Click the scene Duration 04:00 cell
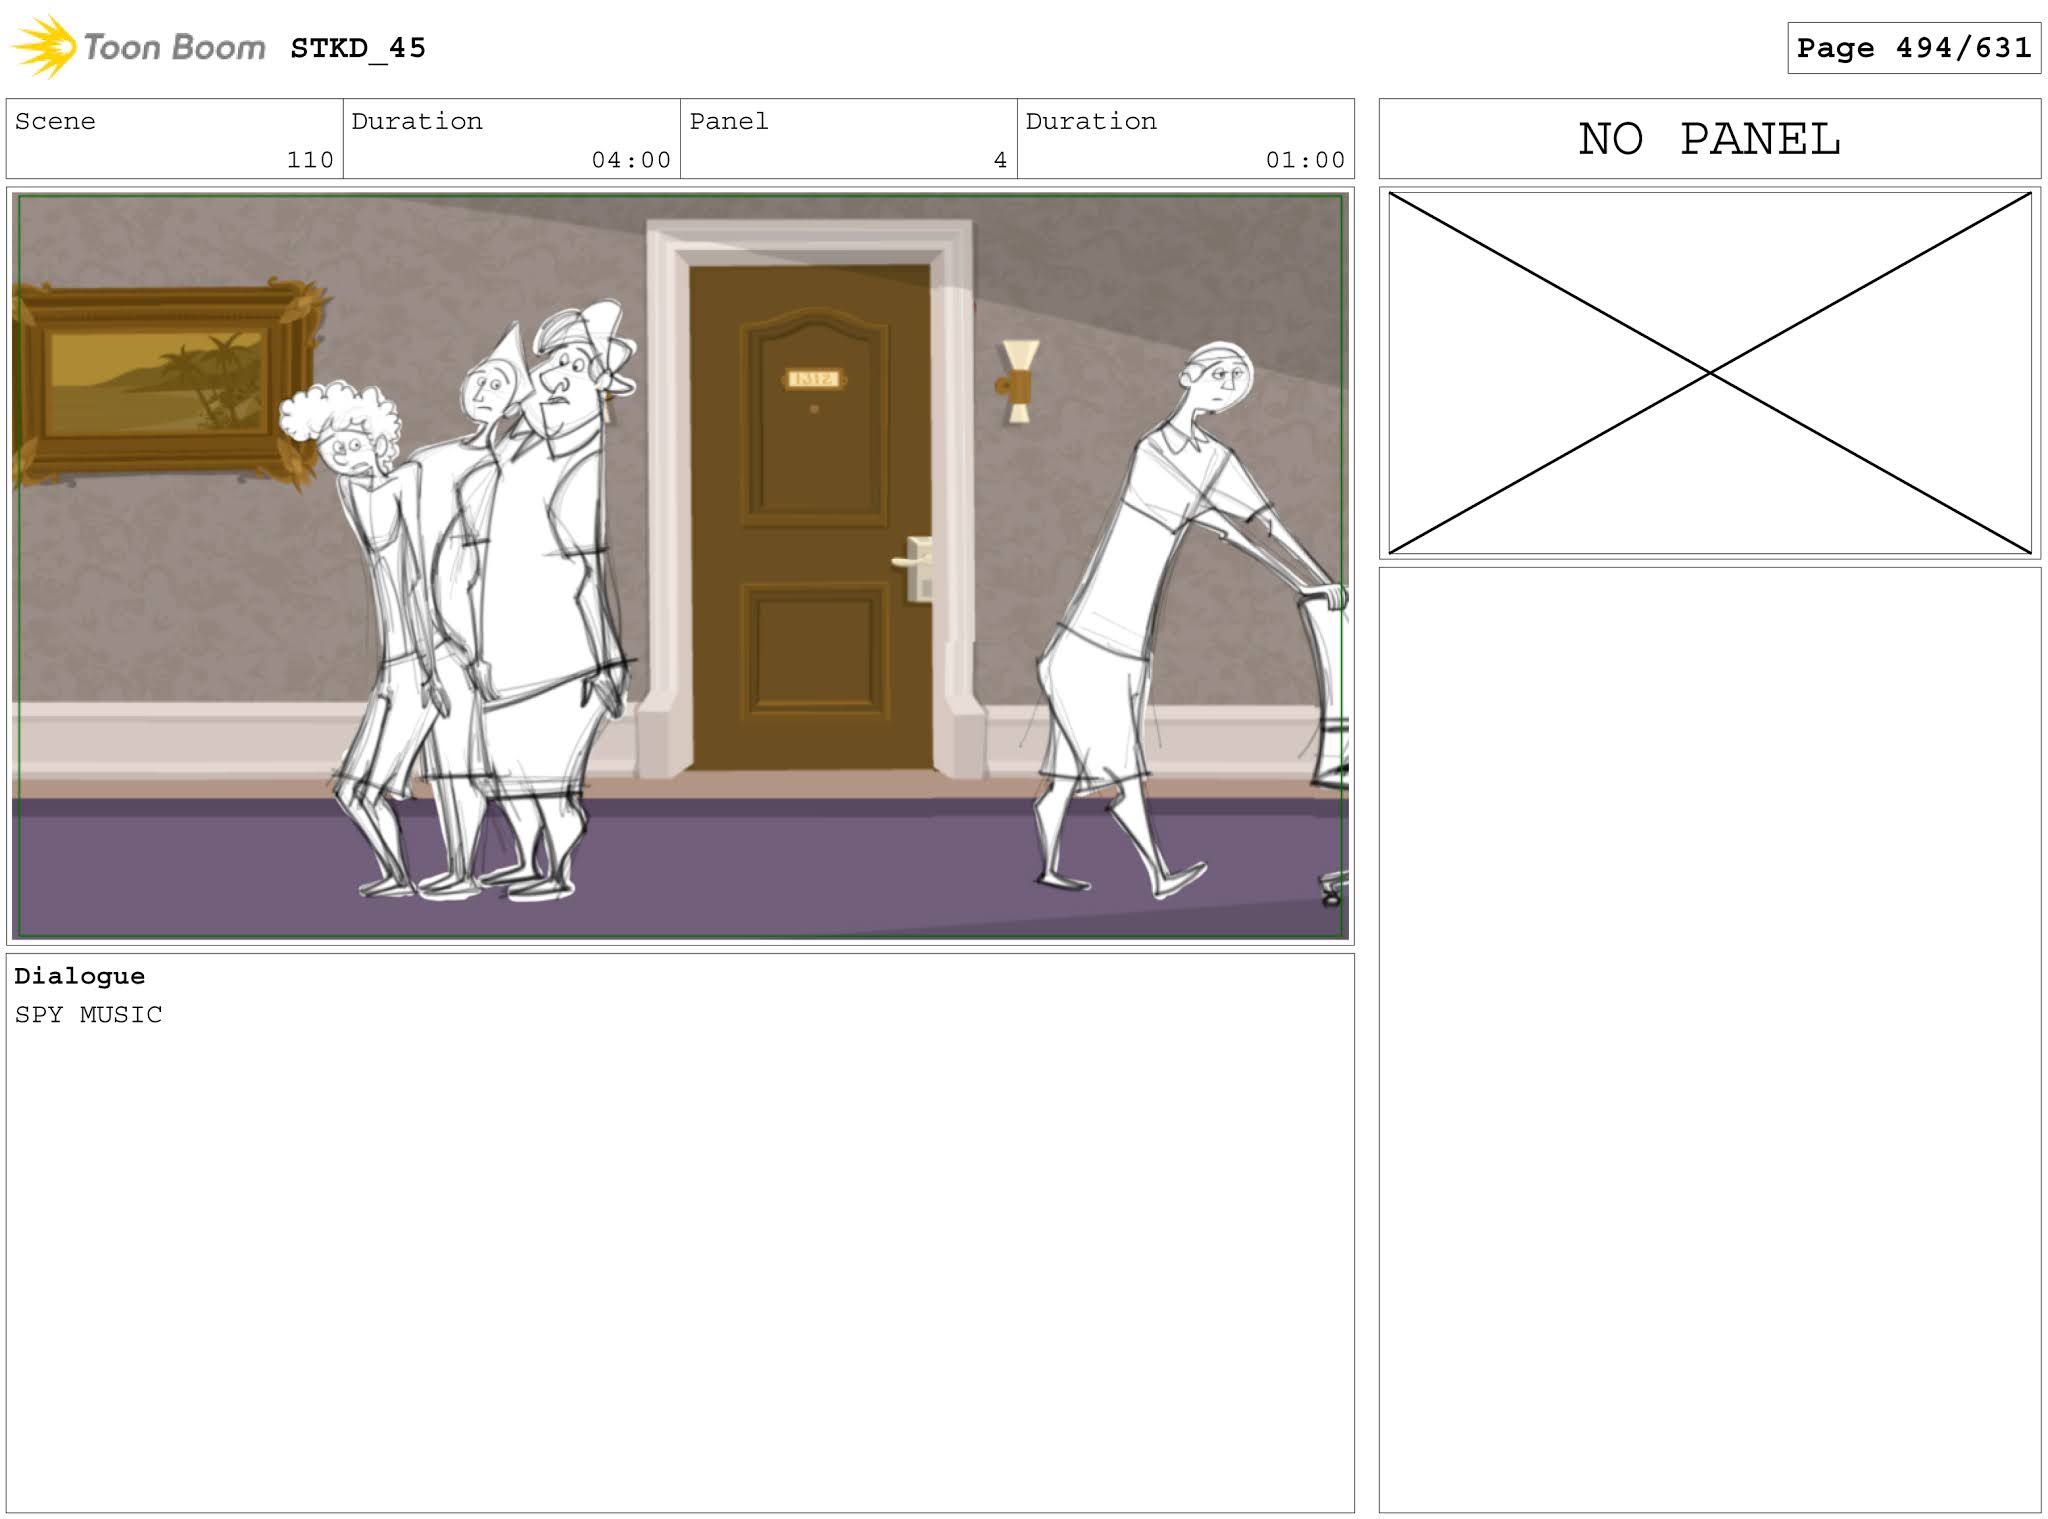 point(511,139)
